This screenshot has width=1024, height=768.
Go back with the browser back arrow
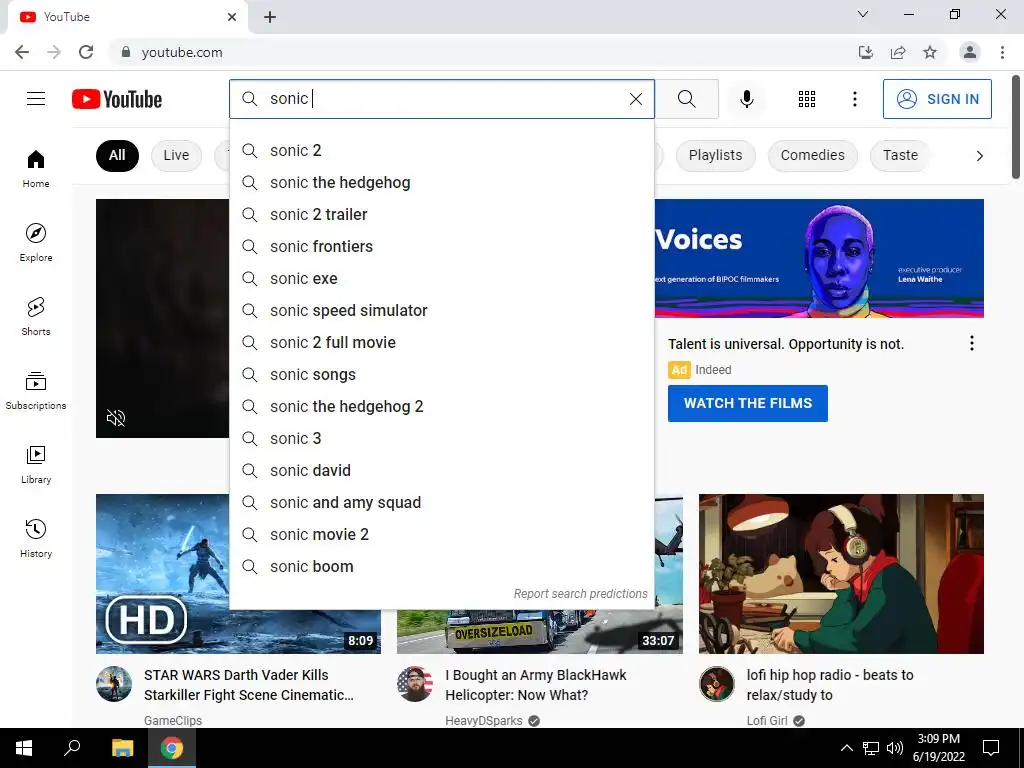coord(22,52)
